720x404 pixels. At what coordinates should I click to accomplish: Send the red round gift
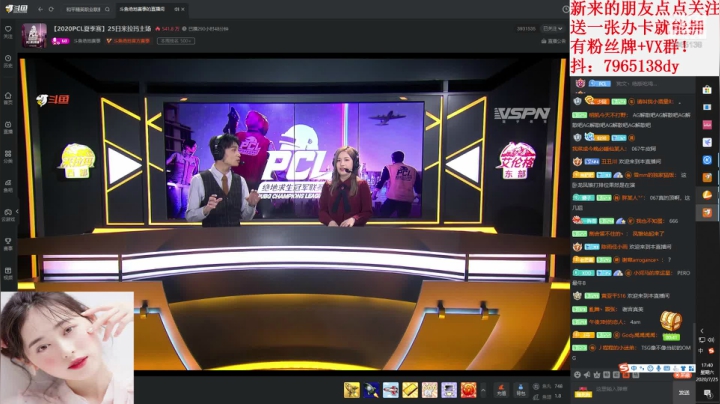click(469, 390)
